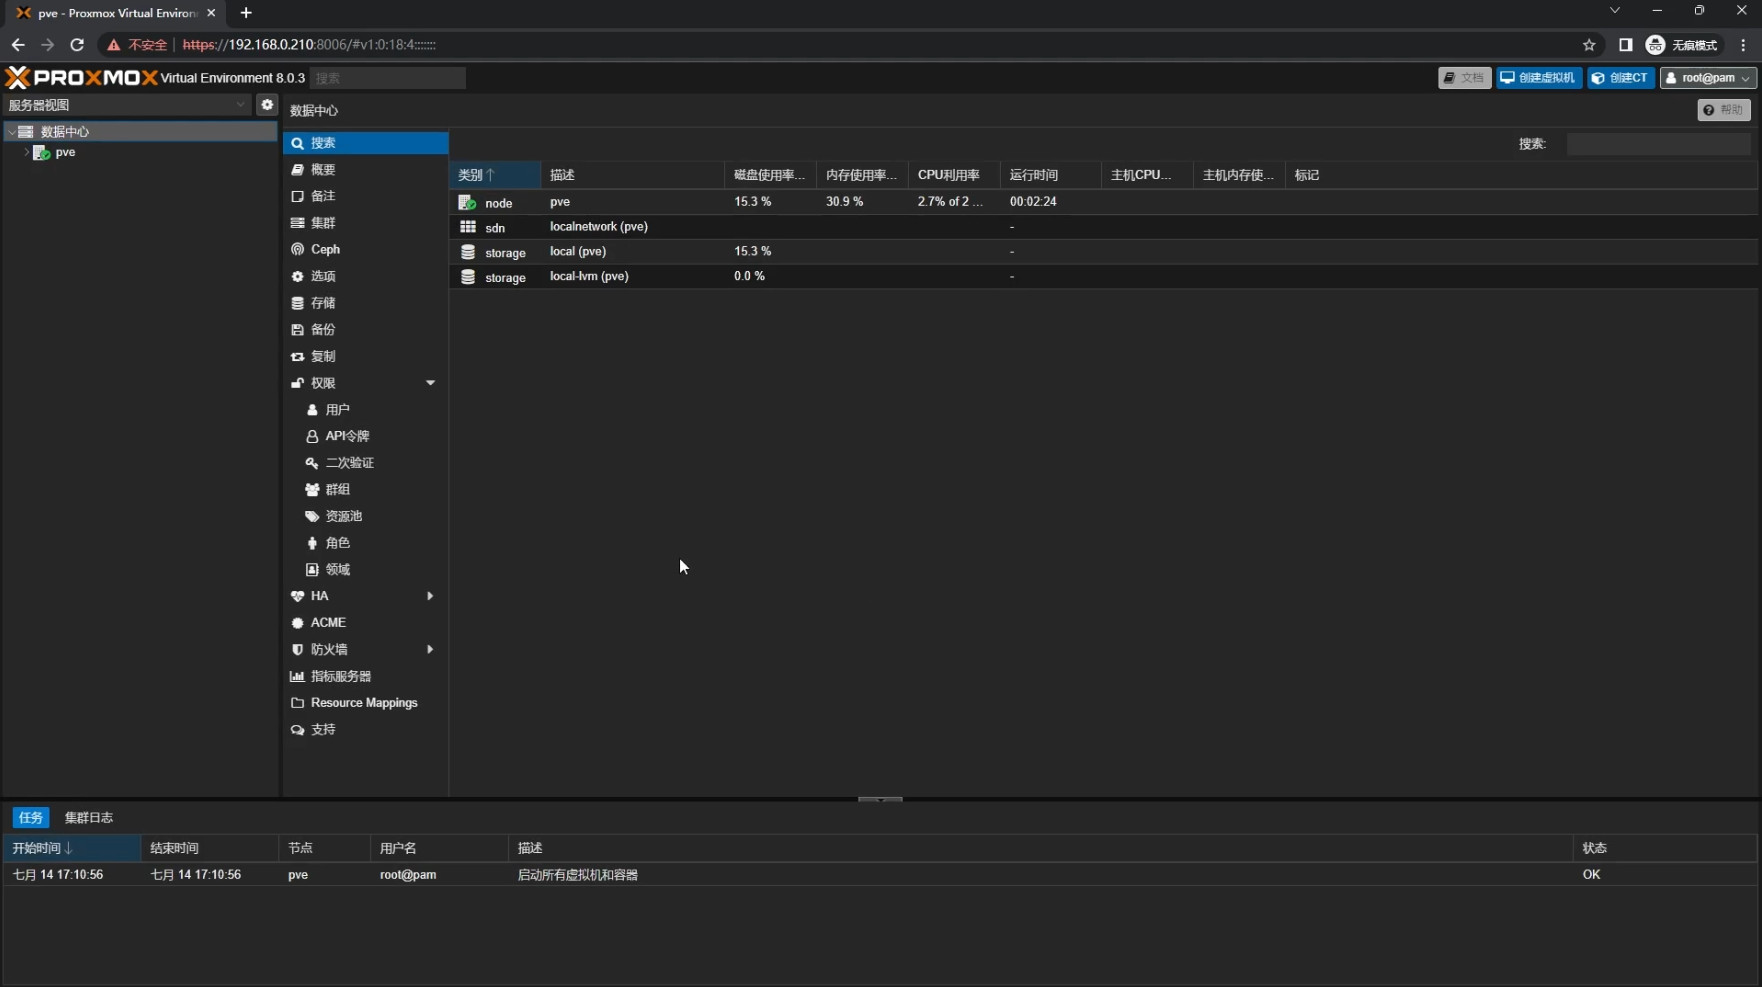Image resolution: width=1762 pixels, height=987 pixels.
Task: Click the server view gear settings icon
Action: click(x=267, y=104)
